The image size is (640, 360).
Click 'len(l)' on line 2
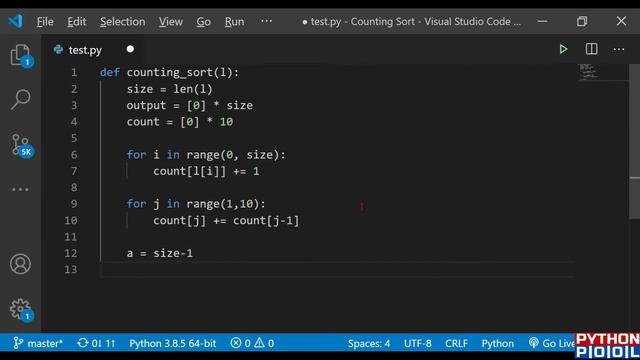193,89
